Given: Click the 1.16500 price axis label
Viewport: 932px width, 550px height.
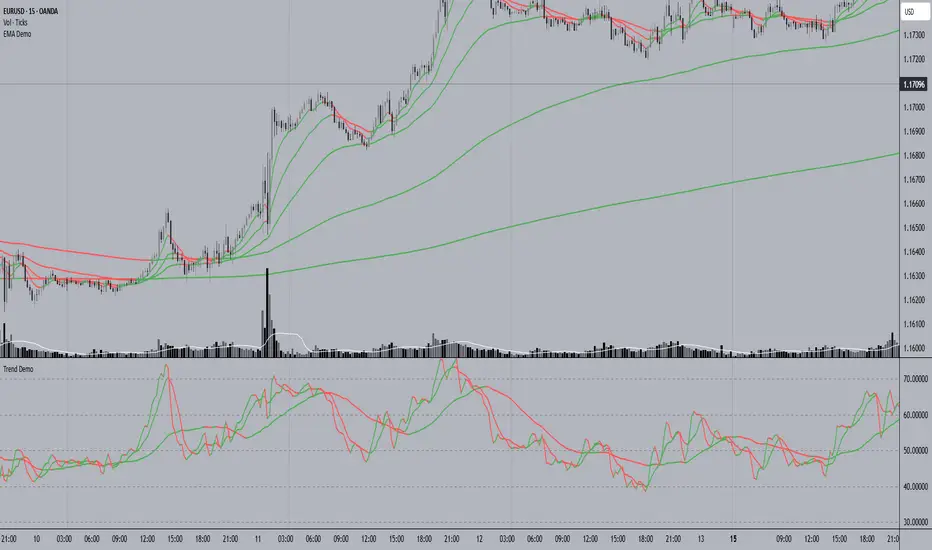Looking at the screenshot, I should point(914,228).
